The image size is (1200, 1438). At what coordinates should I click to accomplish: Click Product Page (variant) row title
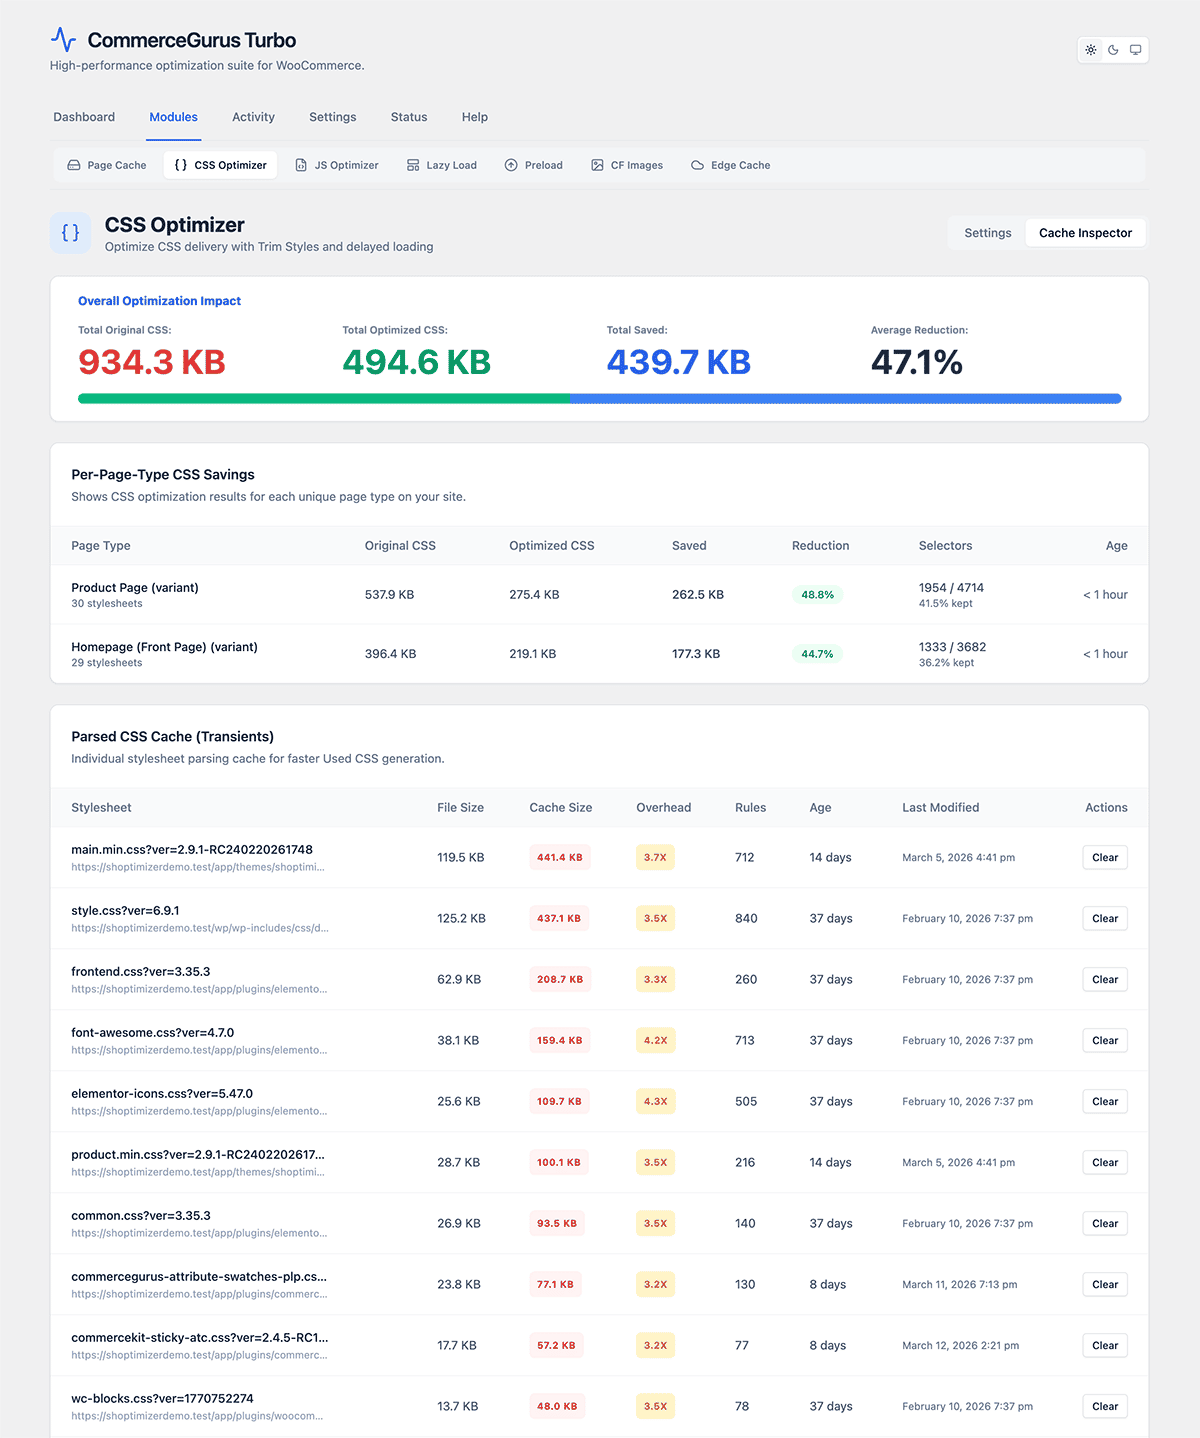click(x=135, y=588)
